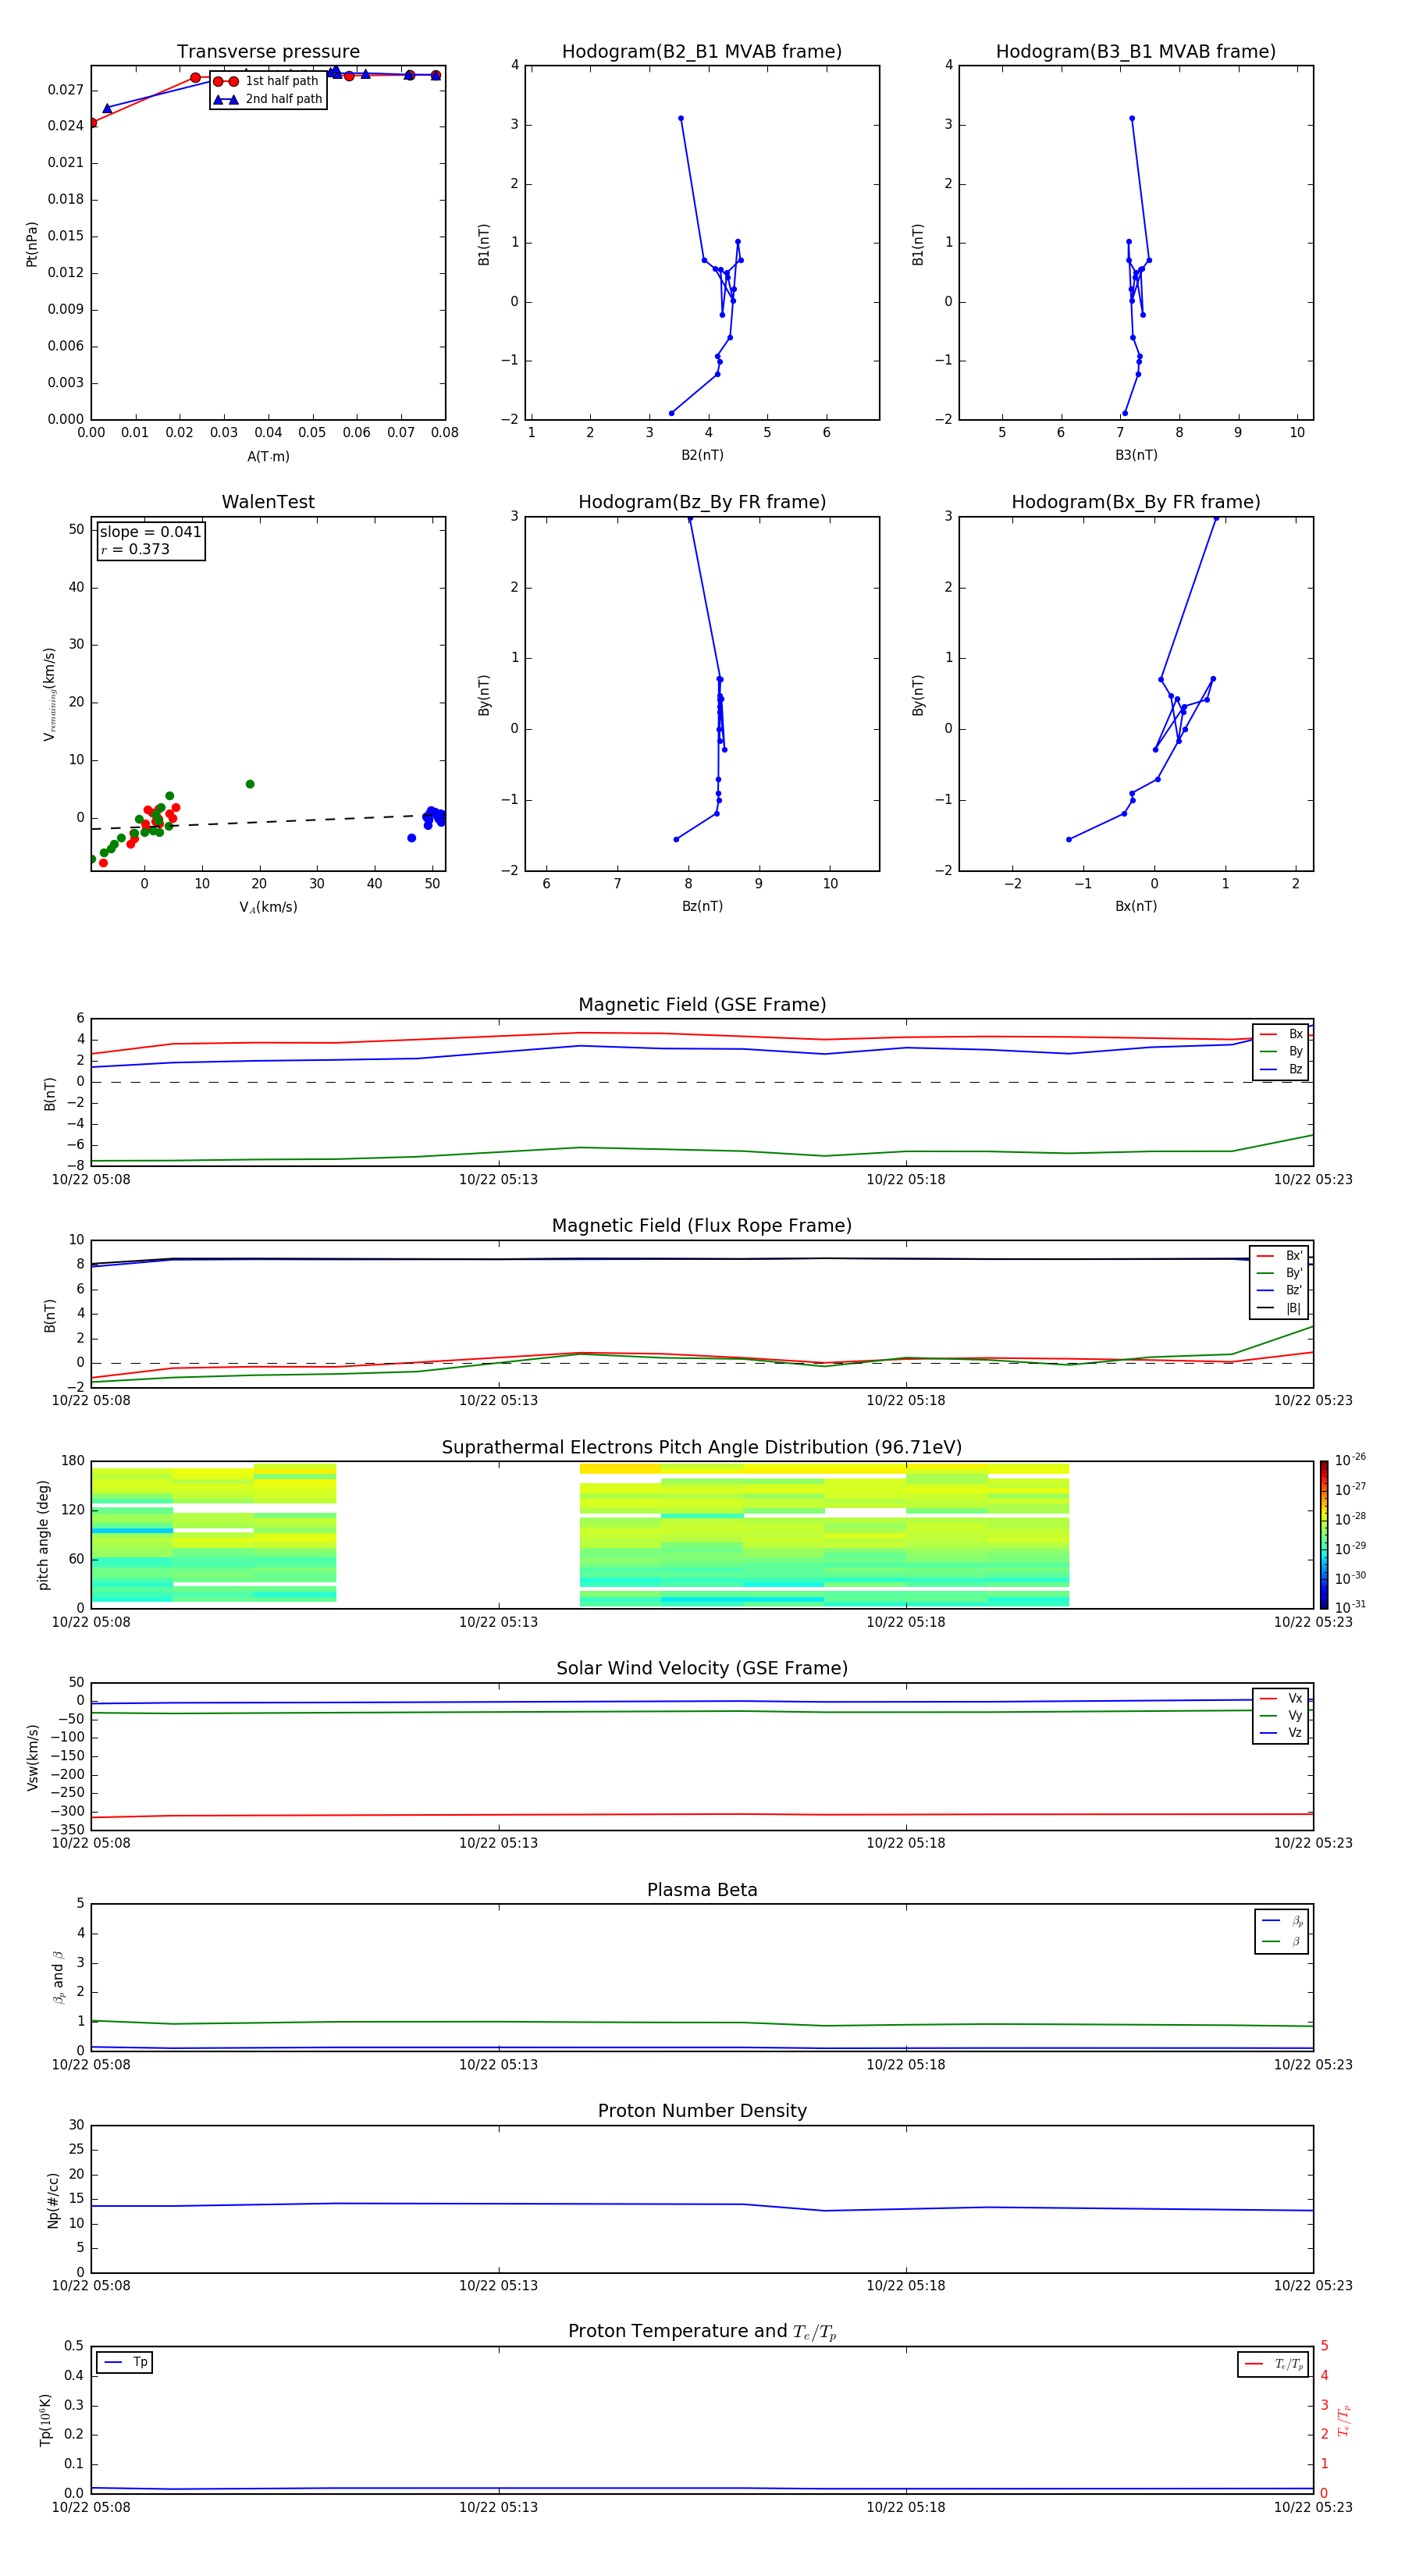Click the isolated blue point near VA 46 in WalenTest
The width and height of the screenshot is (1405, 2576).
411,838
